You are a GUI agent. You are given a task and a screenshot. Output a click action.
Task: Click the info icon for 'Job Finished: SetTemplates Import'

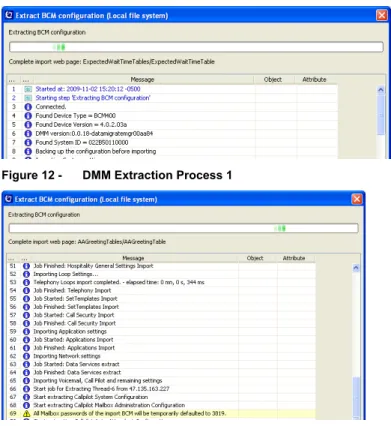tap(26, 307)
